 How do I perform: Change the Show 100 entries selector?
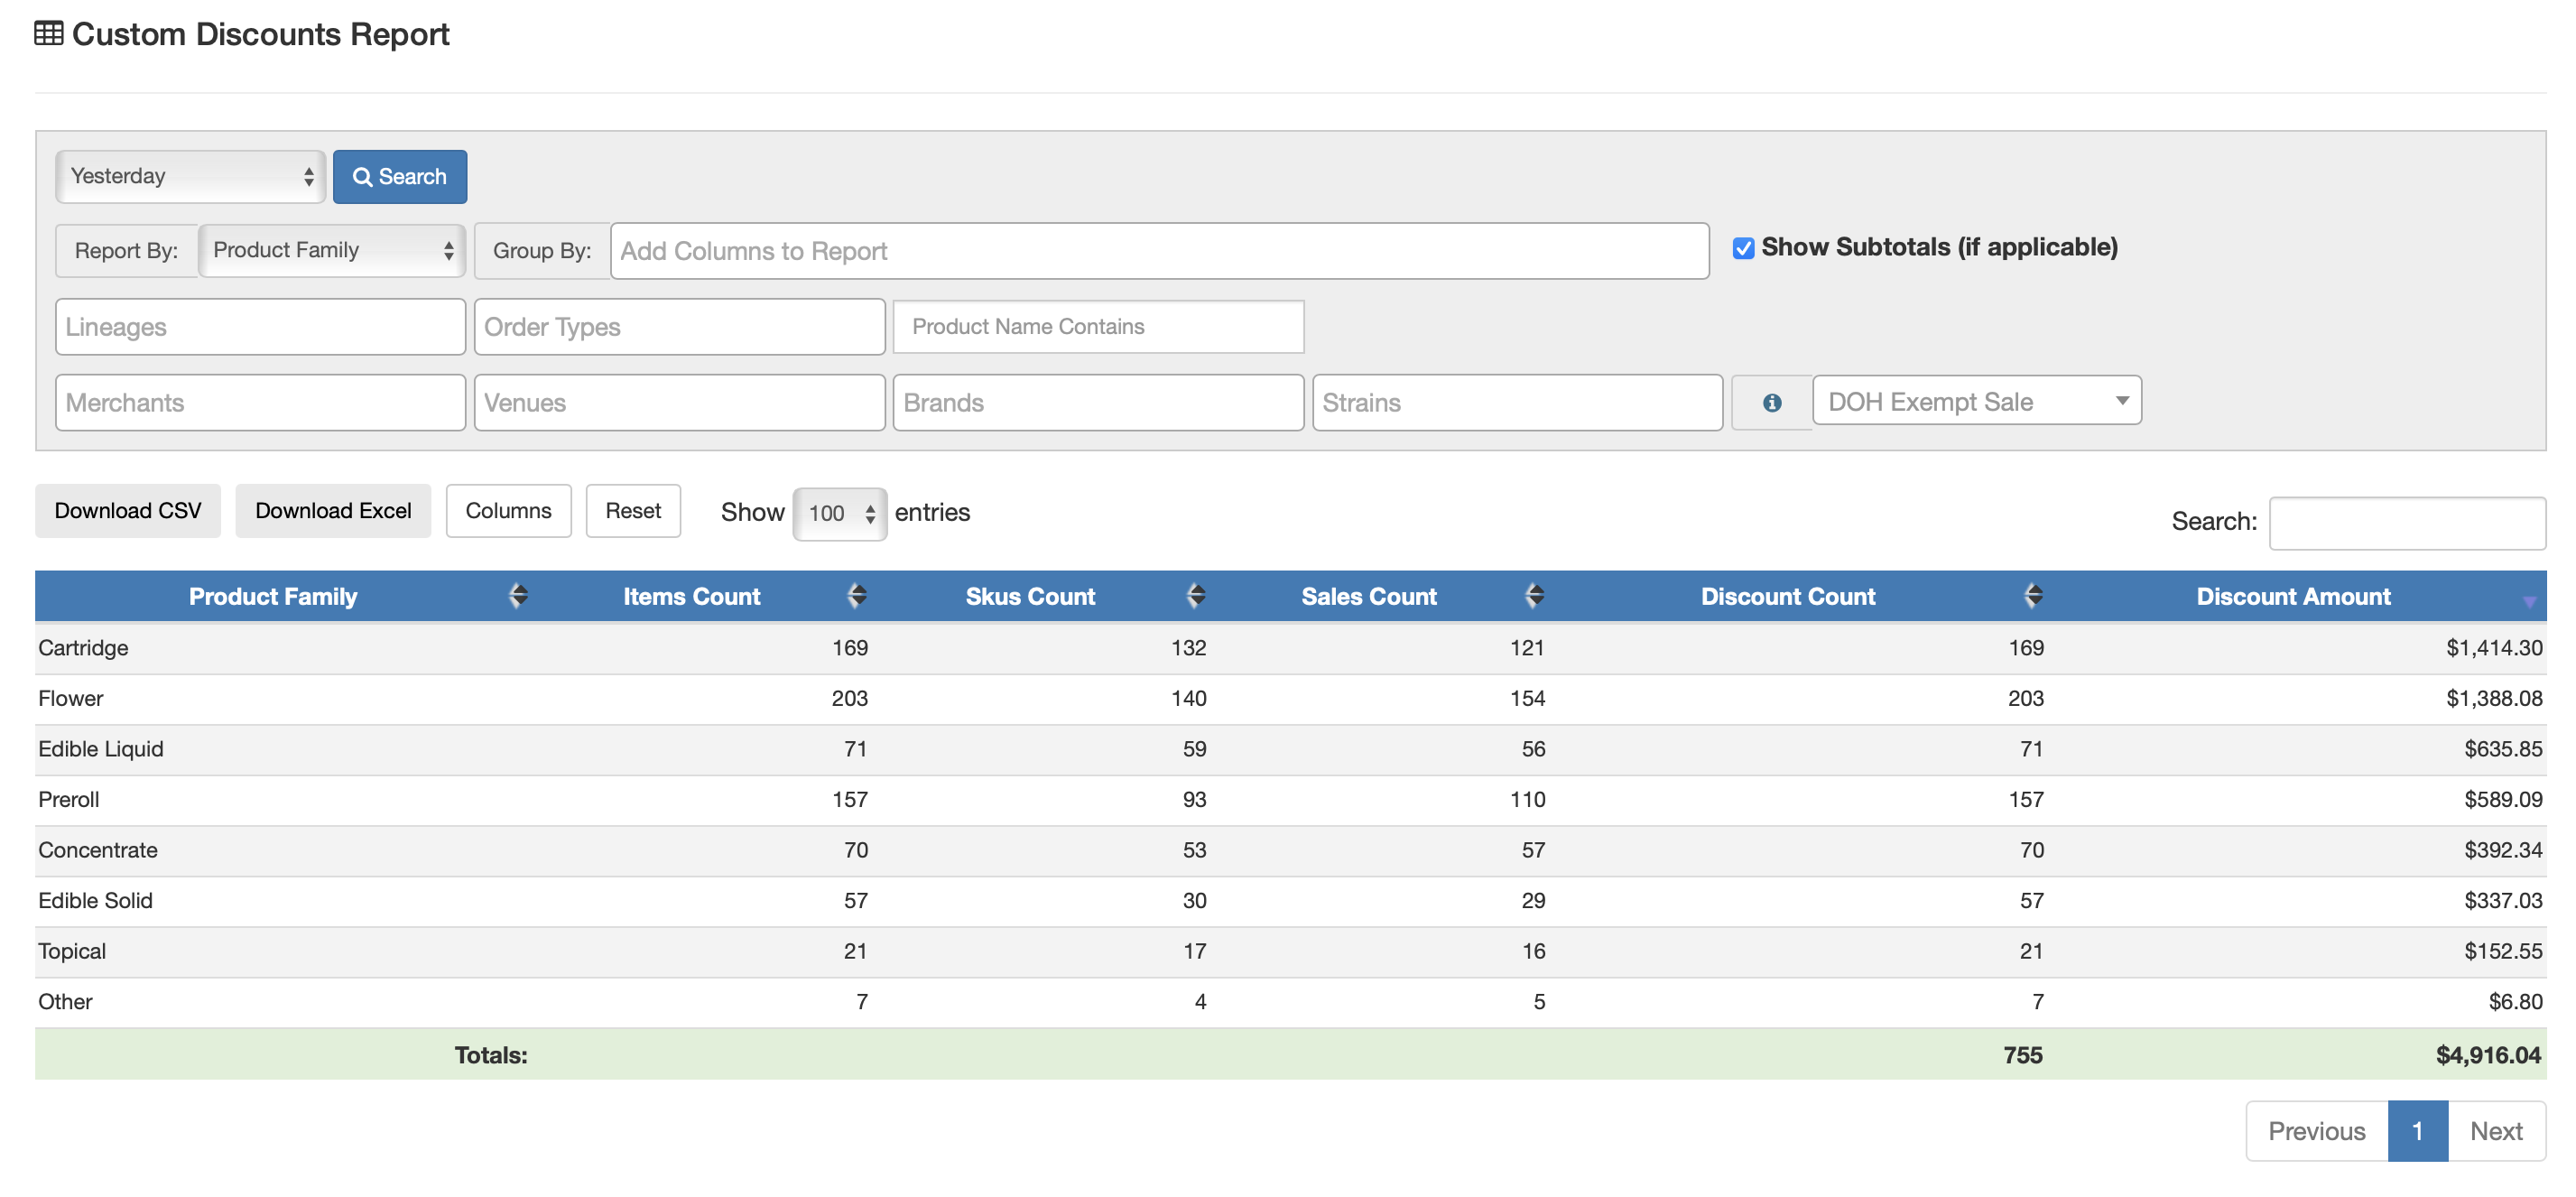(839, 514)
